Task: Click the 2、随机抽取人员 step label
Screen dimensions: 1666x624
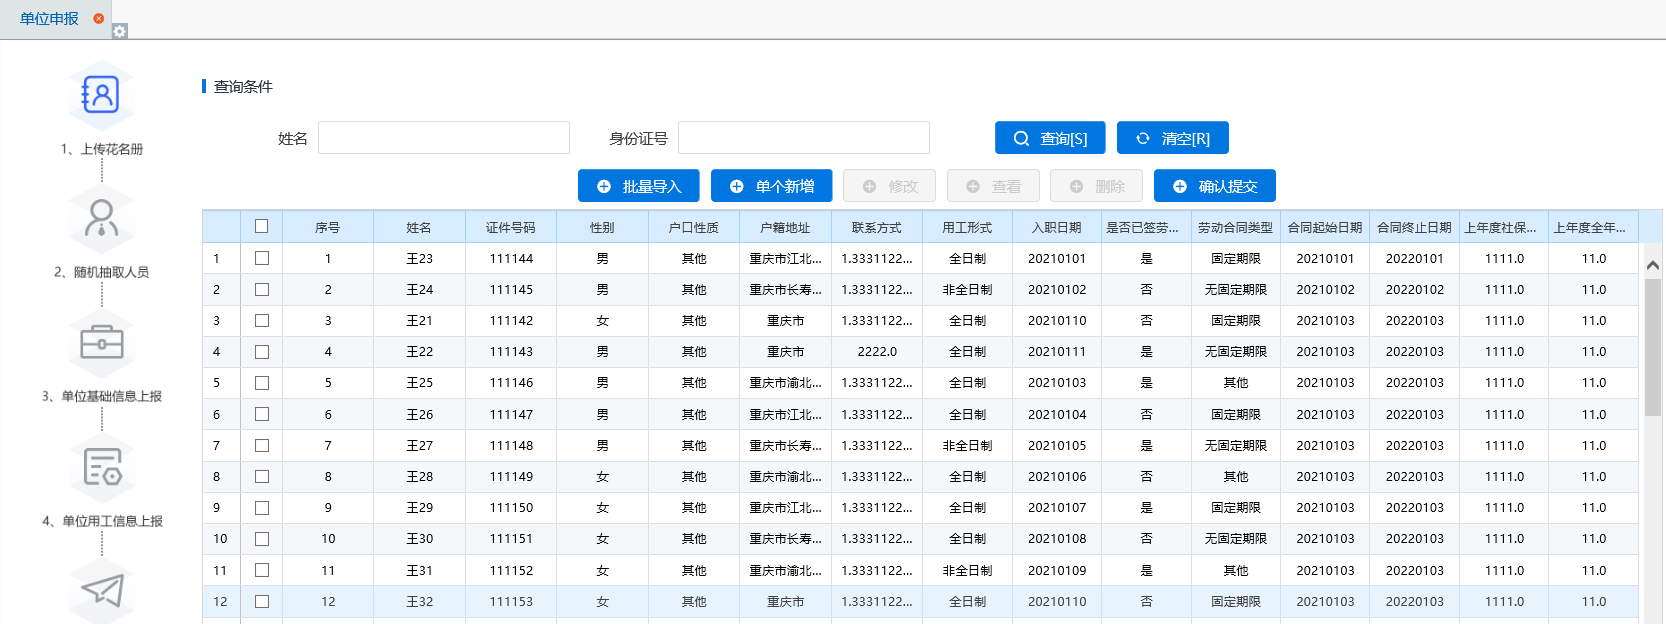Action: (x=102, y=272)
